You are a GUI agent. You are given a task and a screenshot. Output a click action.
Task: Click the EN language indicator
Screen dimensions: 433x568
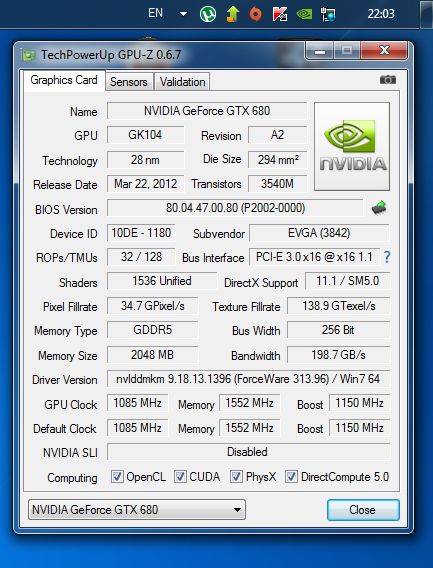click(155, 13)
